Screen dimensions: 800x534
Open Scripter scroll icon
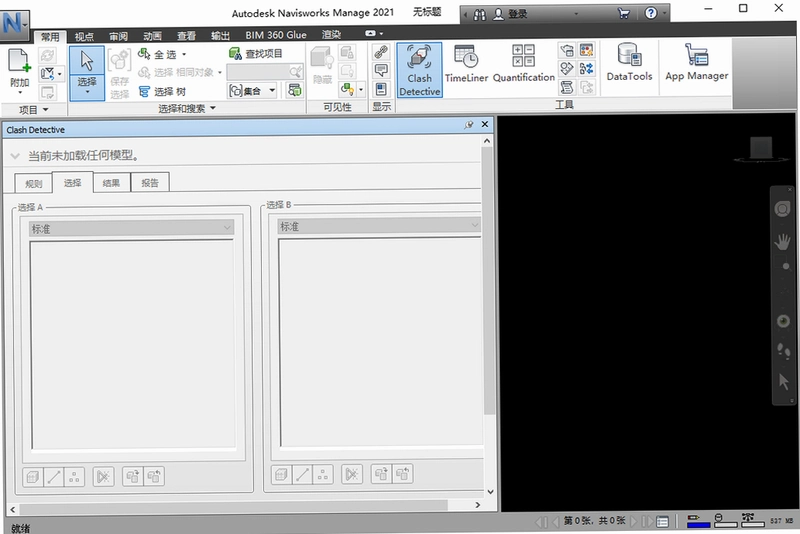point(567,87)
